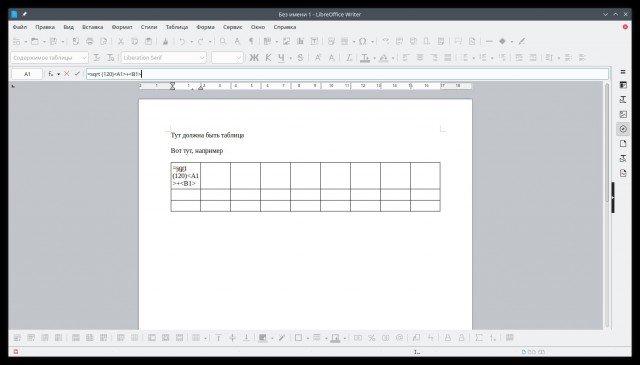
Task: Click the Insert text box icon
Action: click(314, 41)
